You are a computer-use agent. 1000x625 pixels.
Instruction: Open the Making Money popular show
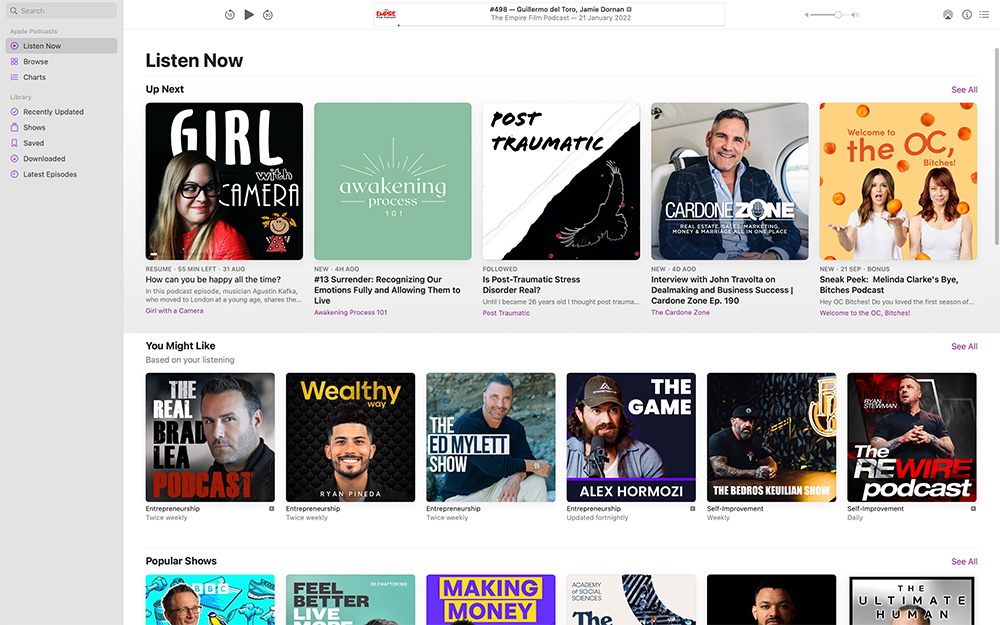pos(490,599)
